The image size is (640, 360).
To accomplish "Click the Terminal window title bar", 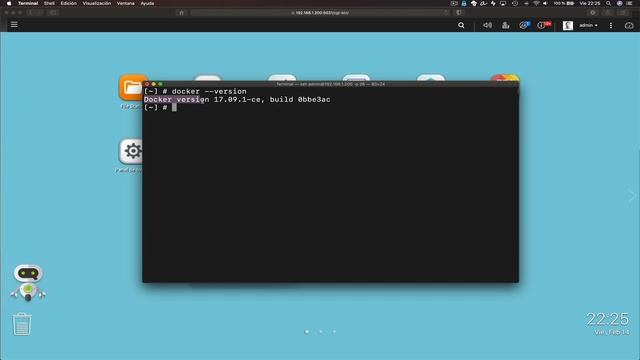I will point(331,84).
